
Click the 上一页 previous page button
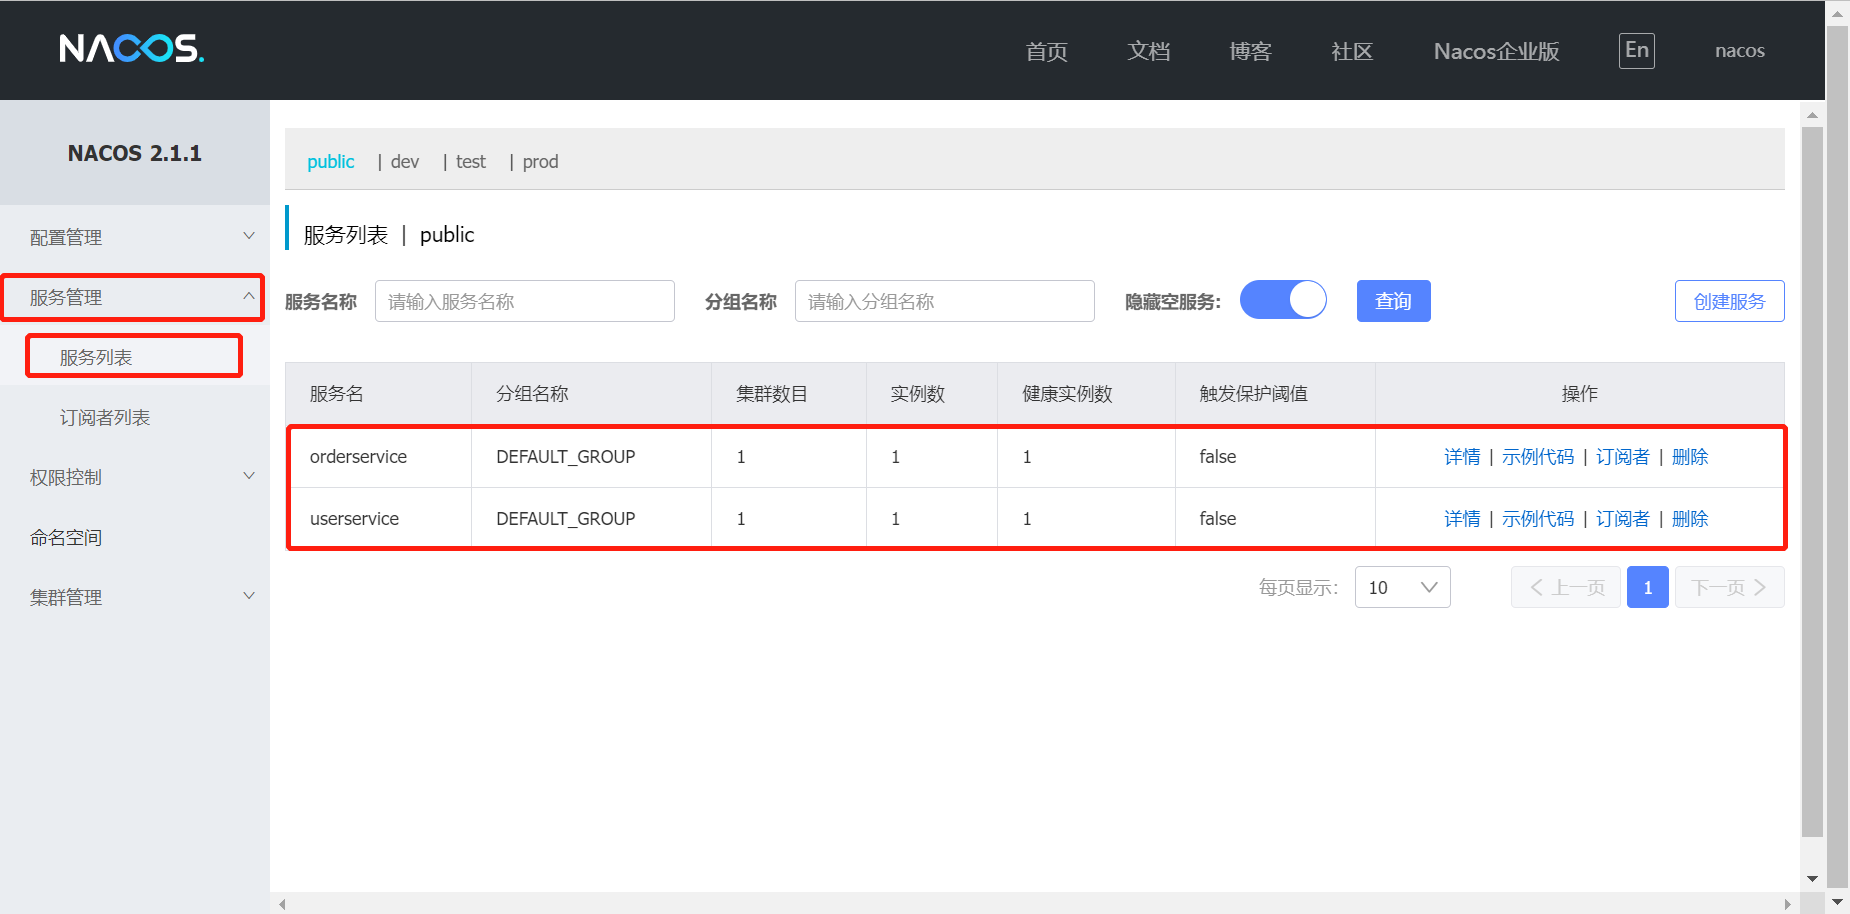click(x=1566, y=587)
